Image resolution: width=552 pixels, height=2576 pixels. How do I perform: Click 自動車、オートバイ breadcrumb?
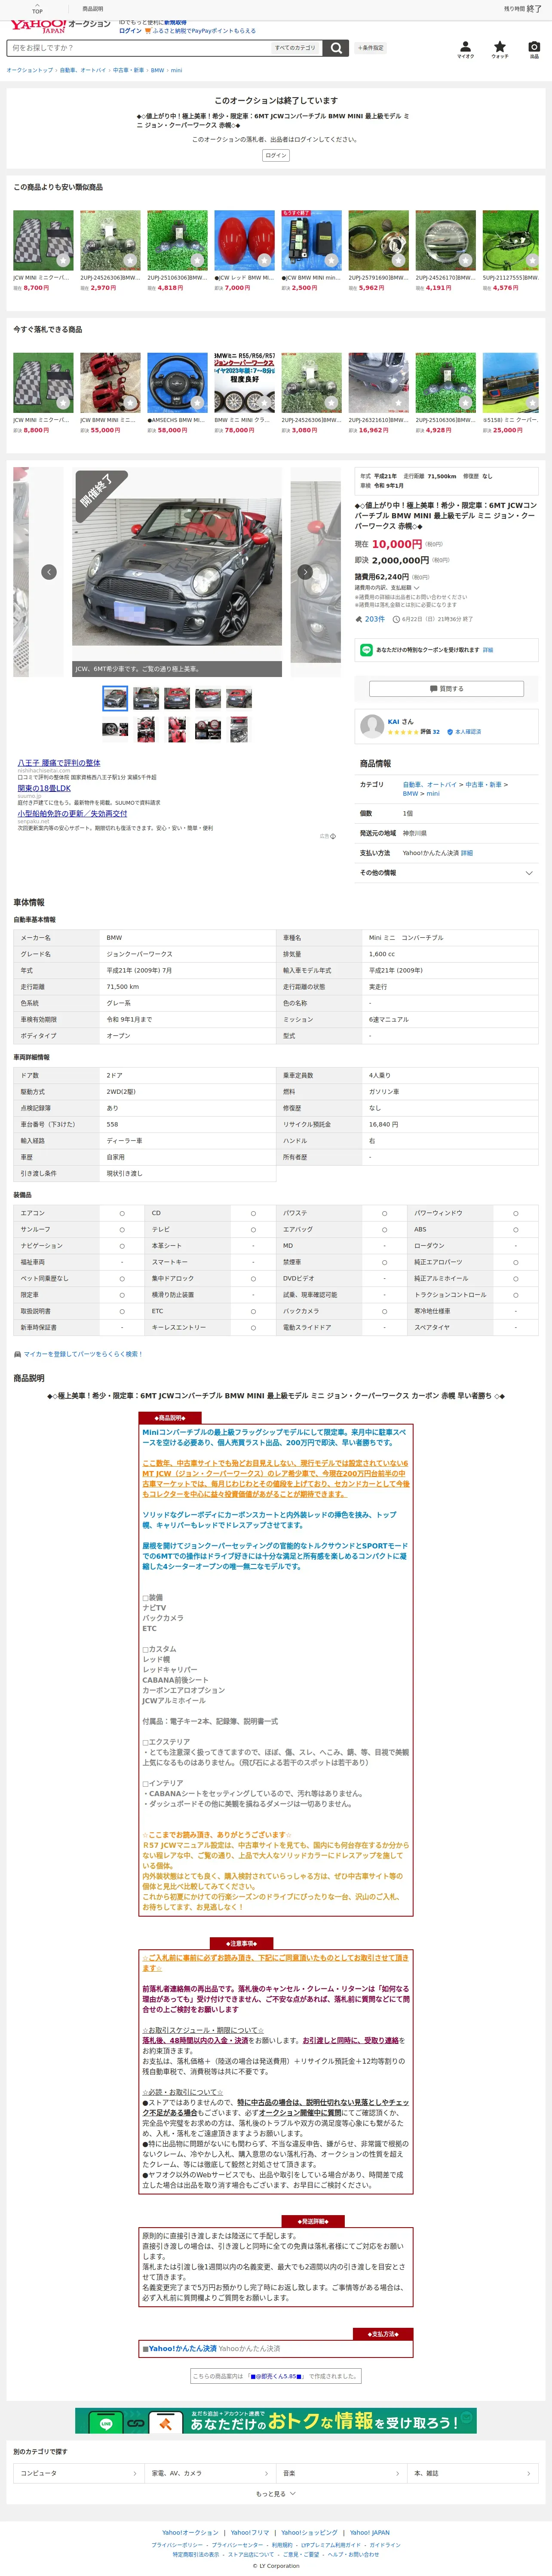coord(82,70)
